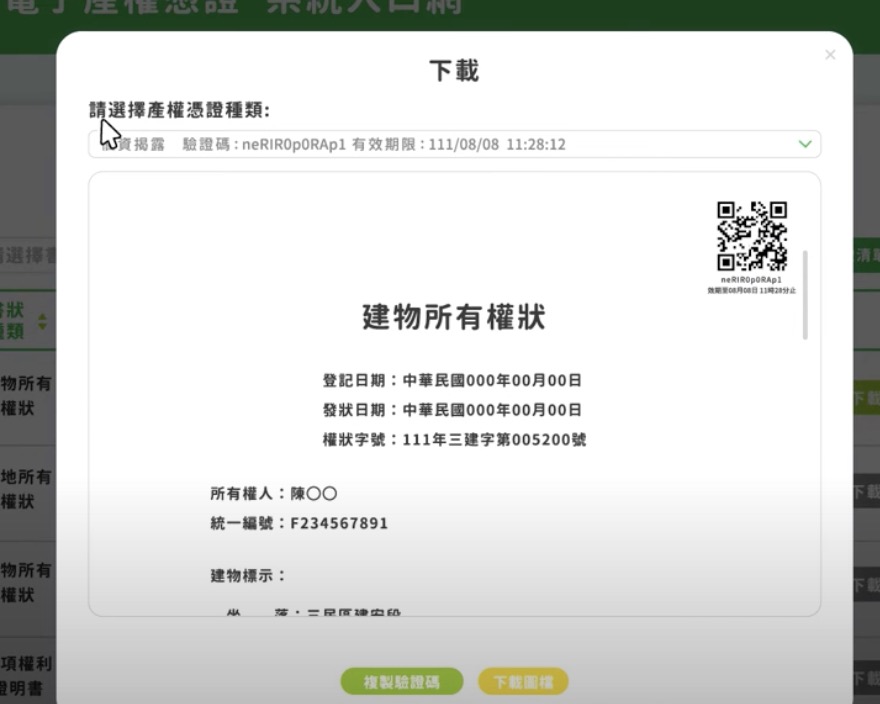The width and height of the screenshot is (880, 704).
Task: Select the 地所有權狀 row in background list
Action: 27,489
